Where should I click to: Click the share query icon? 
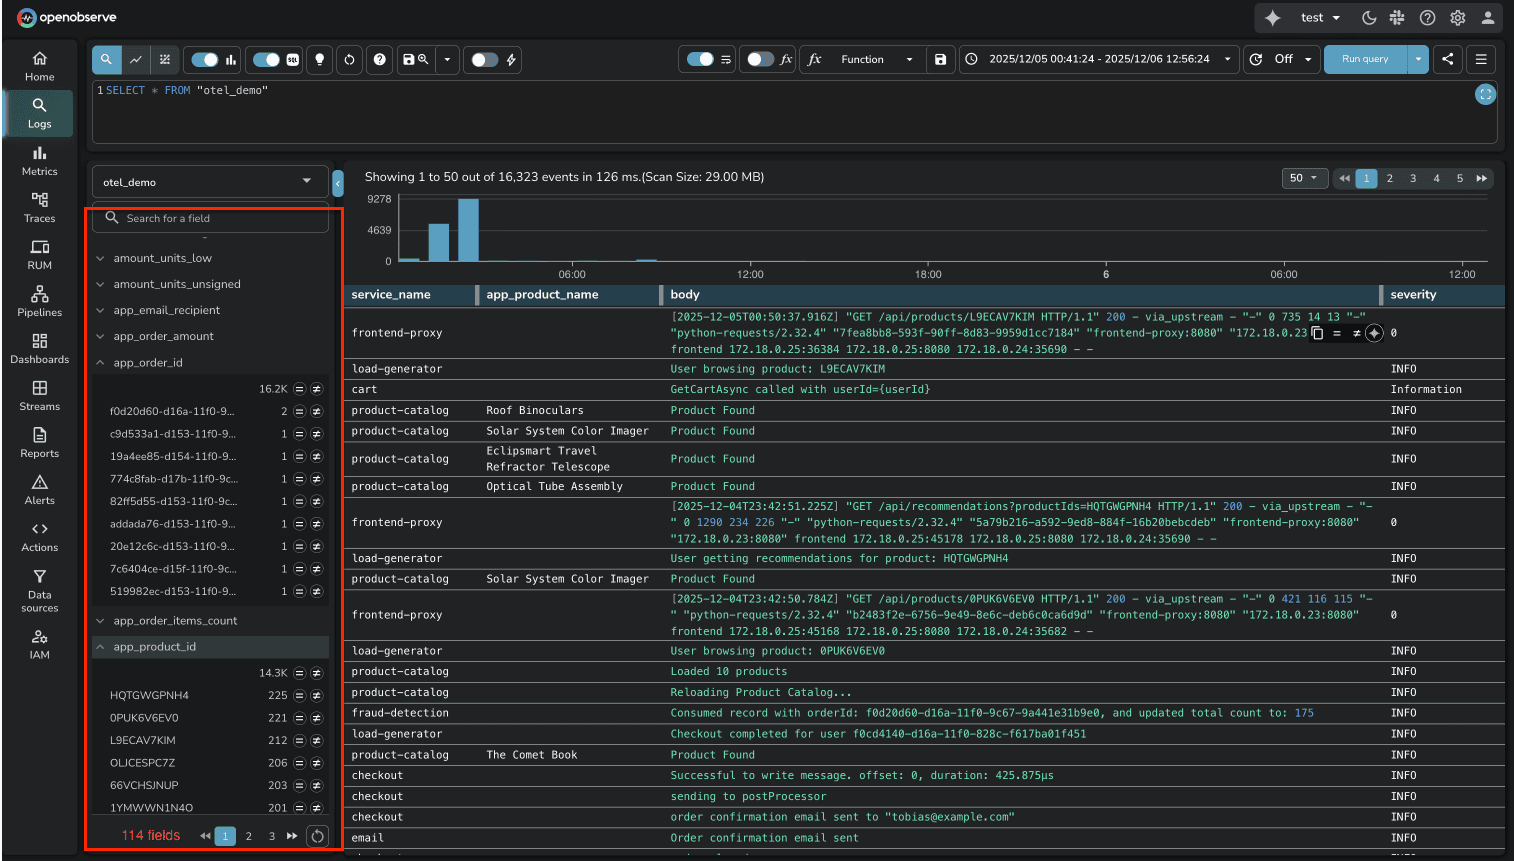tap(1447, 59)
